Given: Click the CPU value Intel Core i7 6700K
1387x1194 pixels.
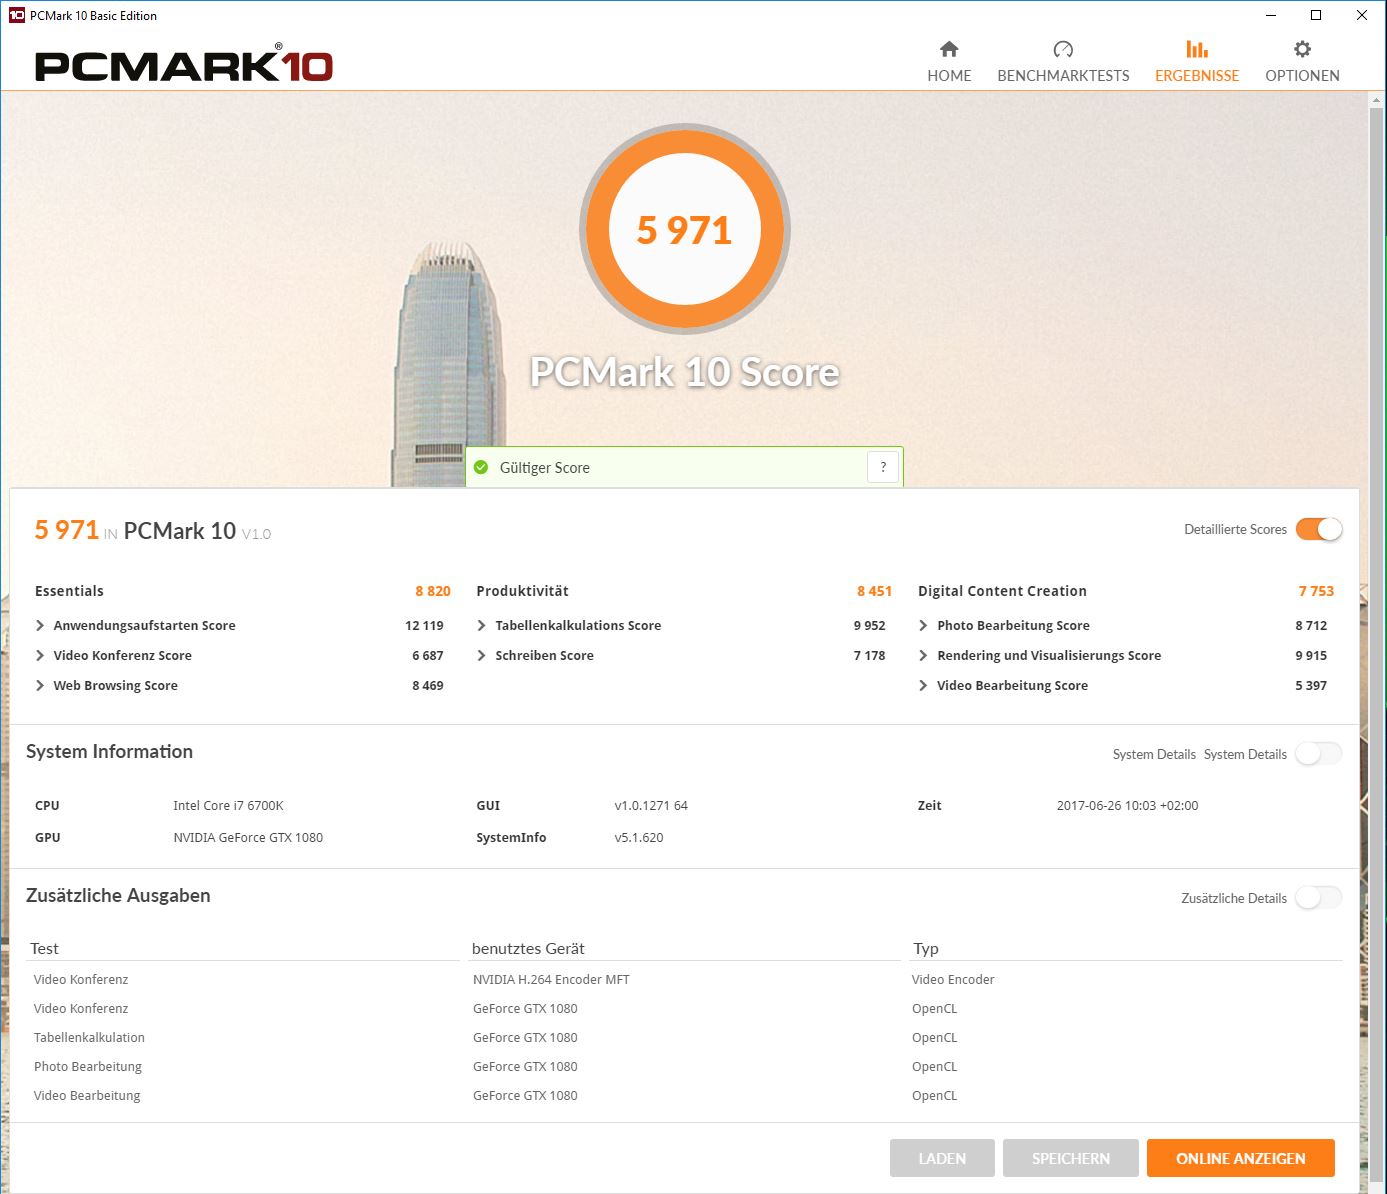Looking at the screenshot, I should click(228, 805).
